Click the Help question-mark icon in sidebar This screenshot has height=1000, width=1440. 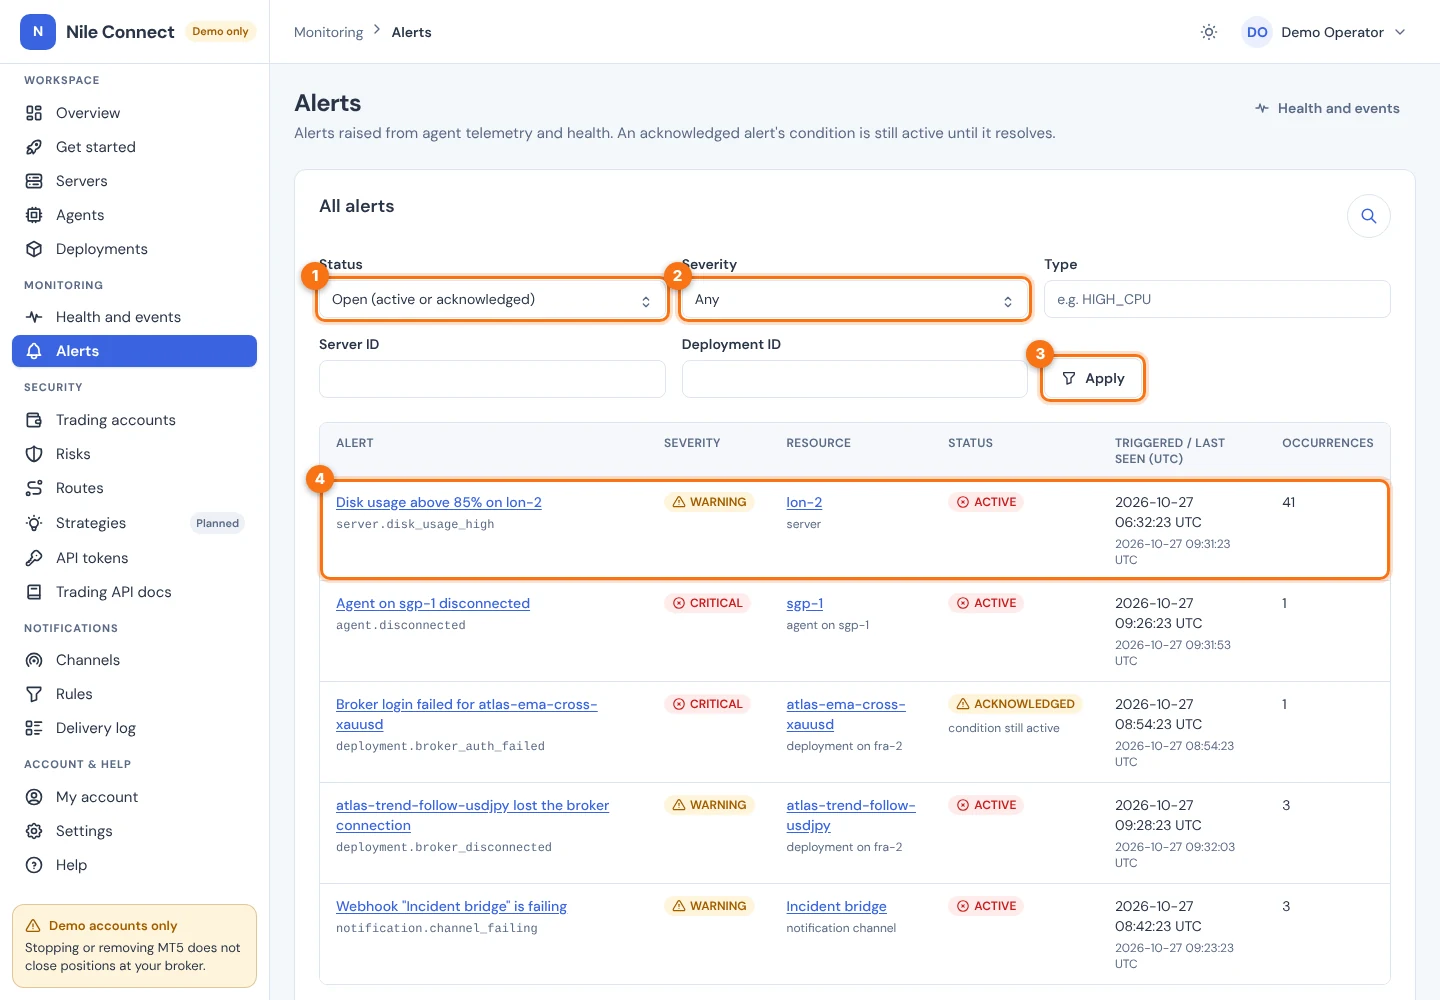click(34, 865)
